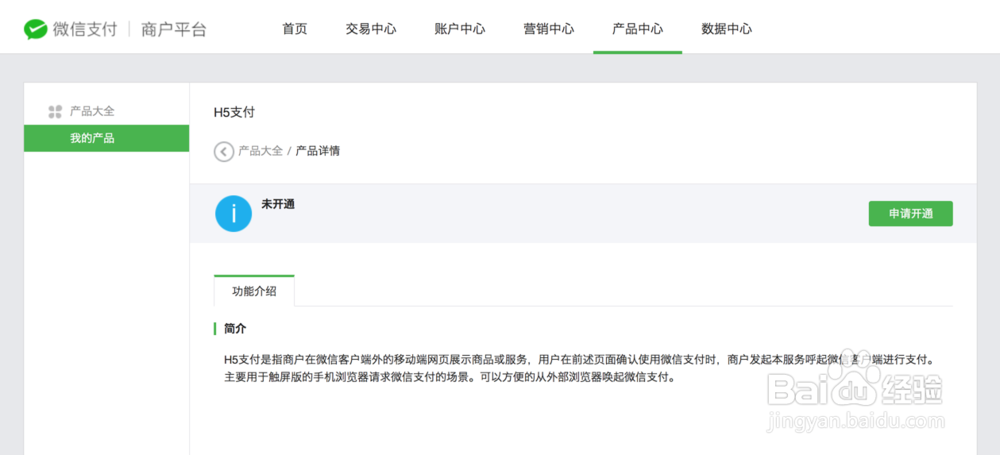Click the 微信支付 brand text

pos(85,29)
